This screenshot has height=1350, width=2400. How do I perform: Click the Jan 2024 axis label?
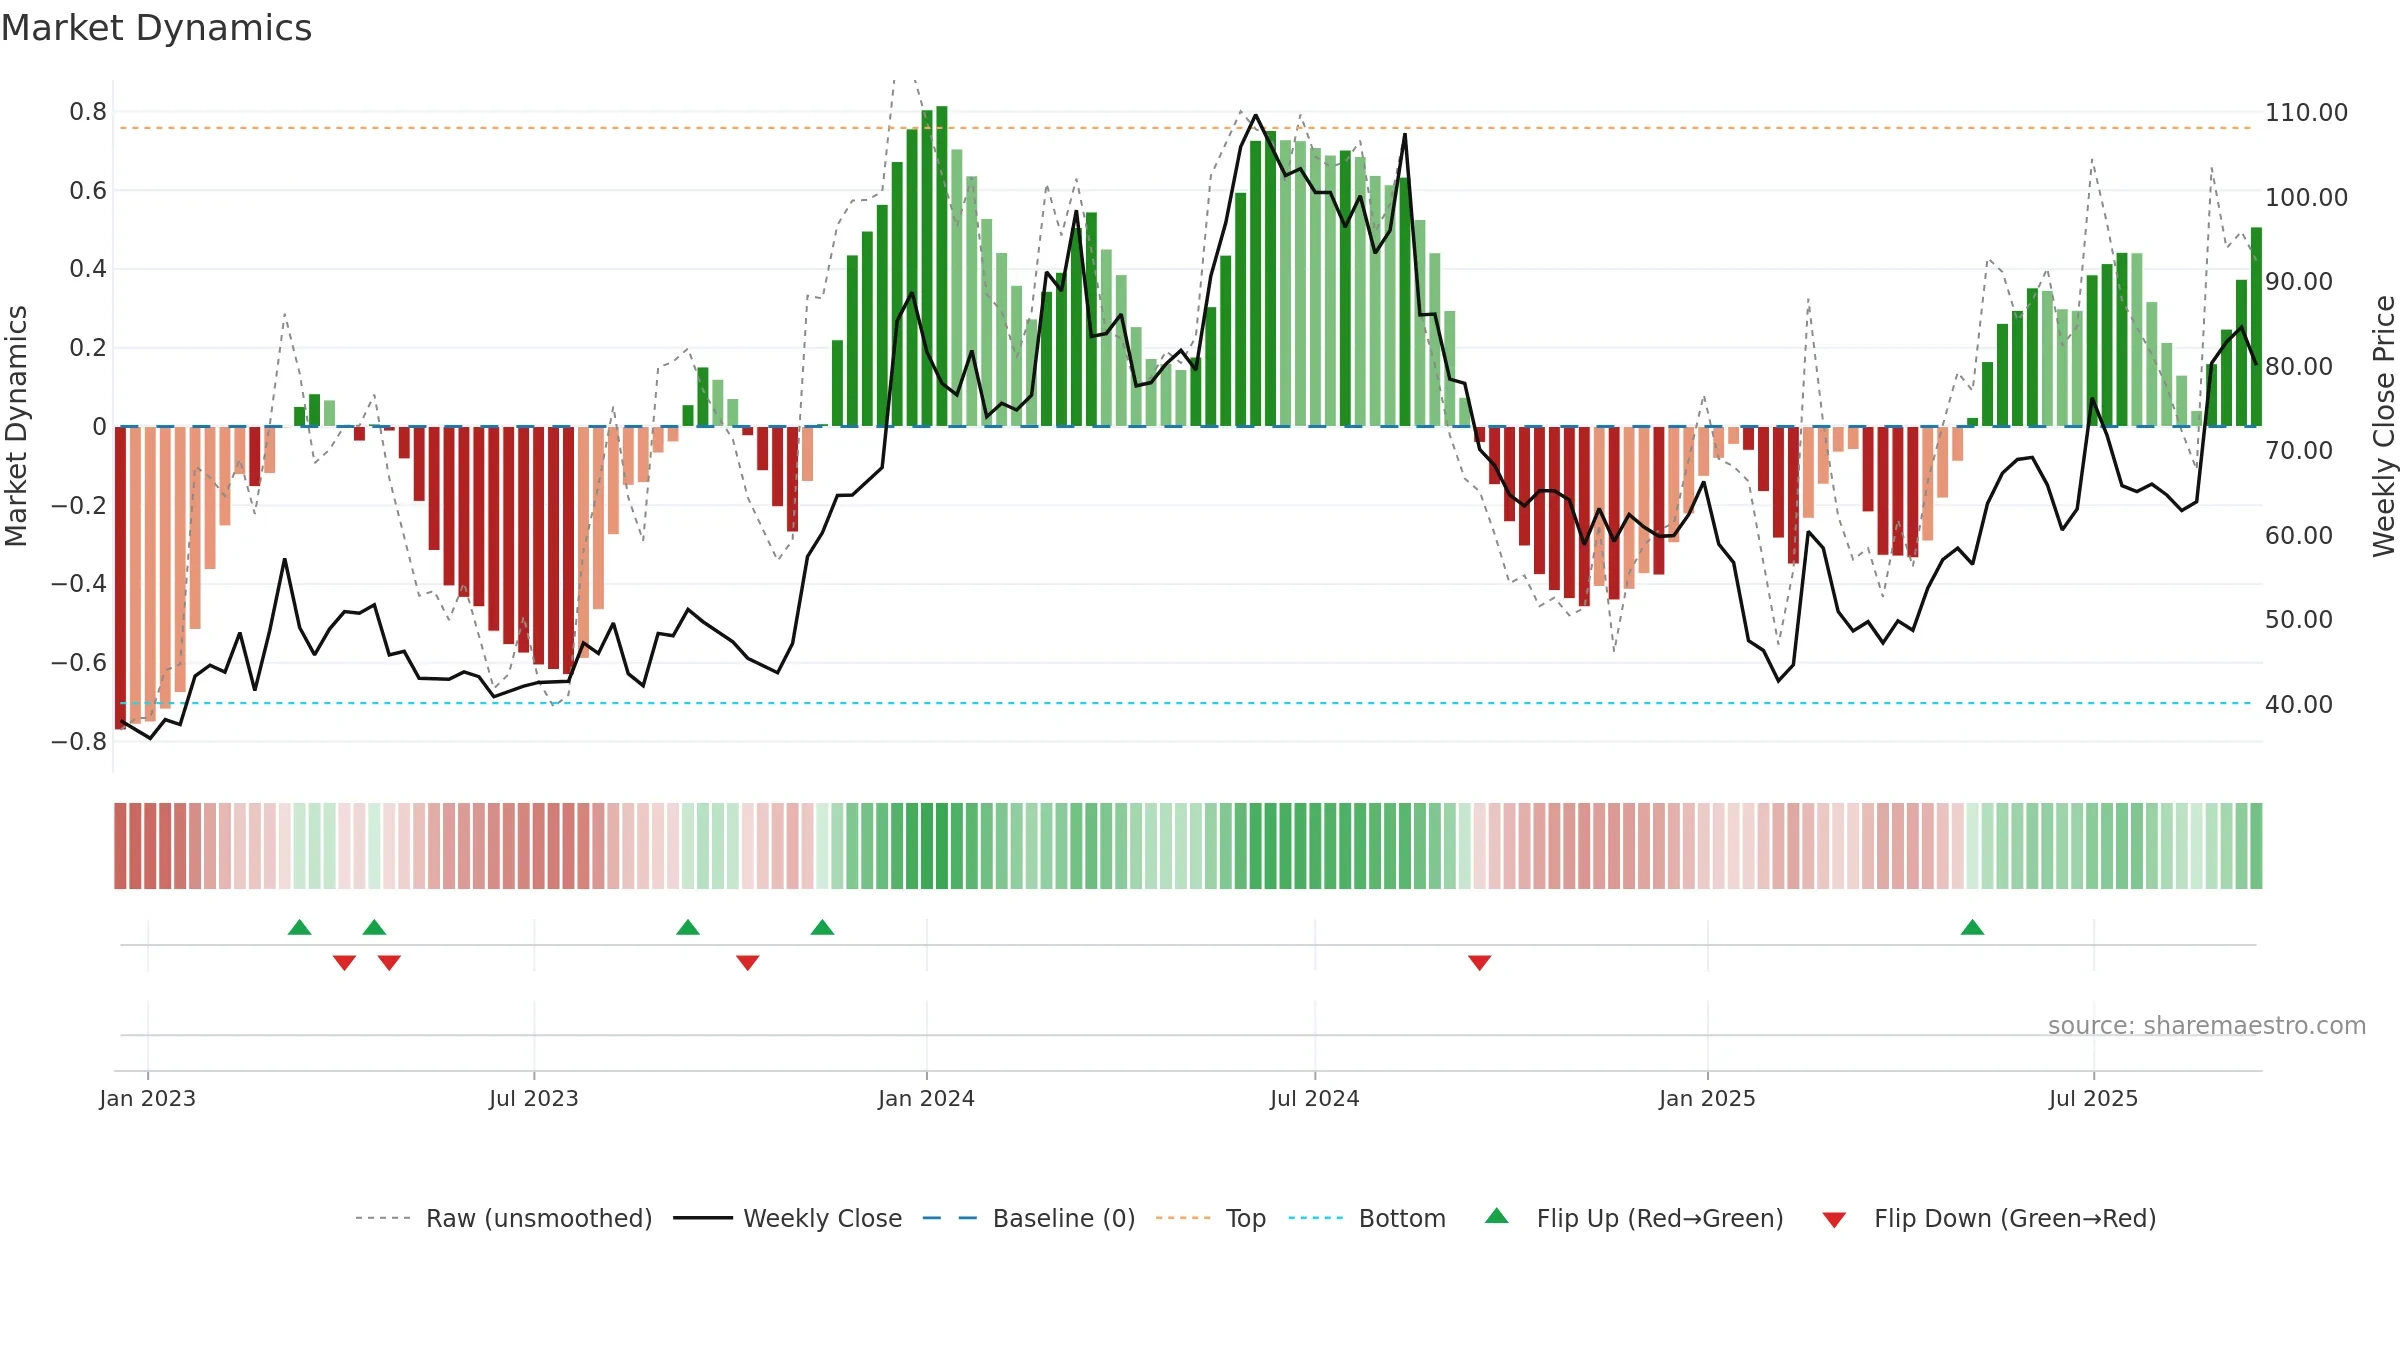(x=926, y=1098)
